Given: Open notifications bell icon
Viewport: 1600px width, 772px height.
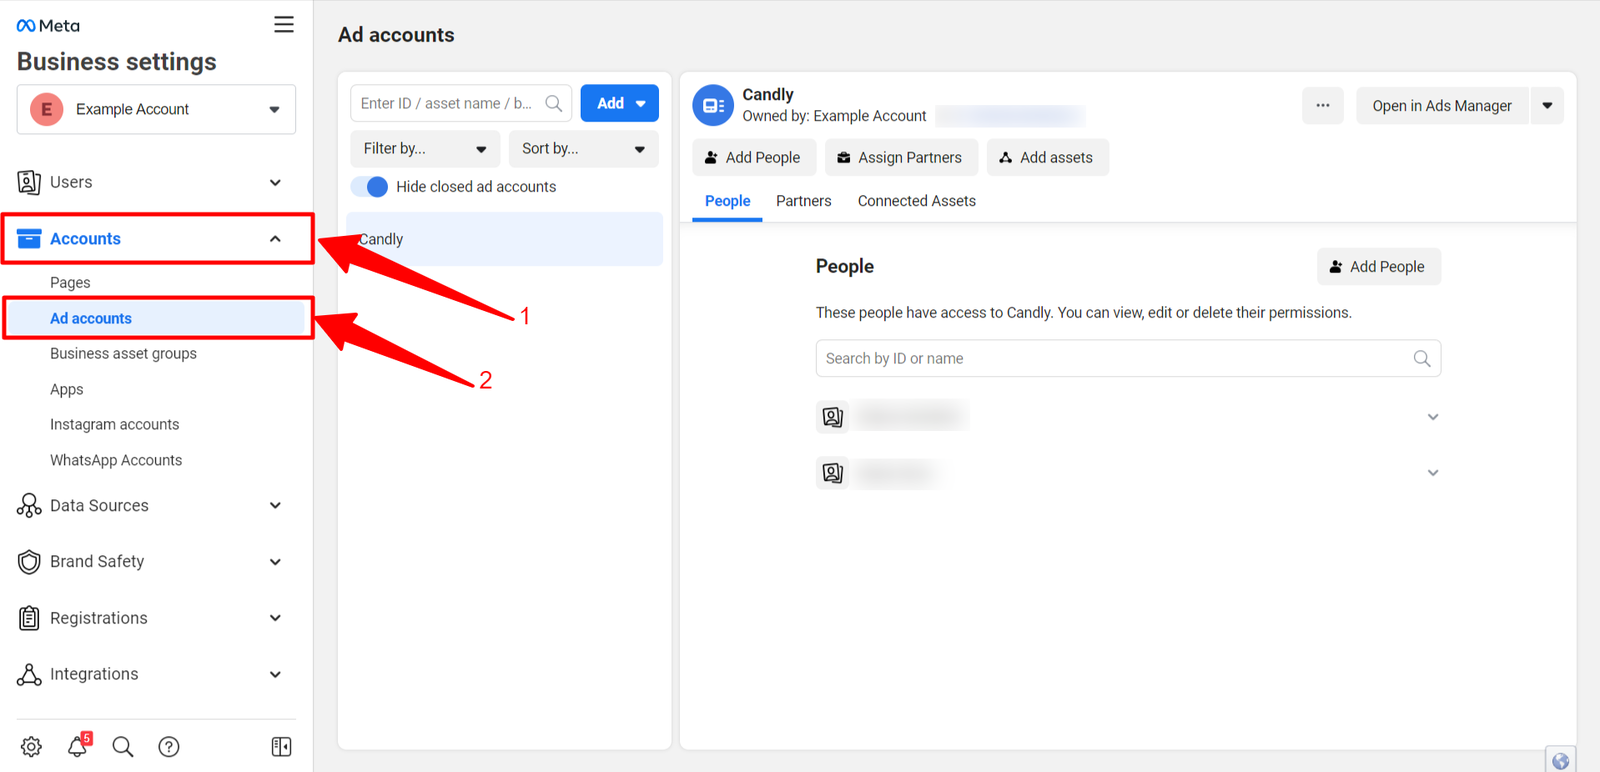Looking at the screenshot, I should click(78, 745).
